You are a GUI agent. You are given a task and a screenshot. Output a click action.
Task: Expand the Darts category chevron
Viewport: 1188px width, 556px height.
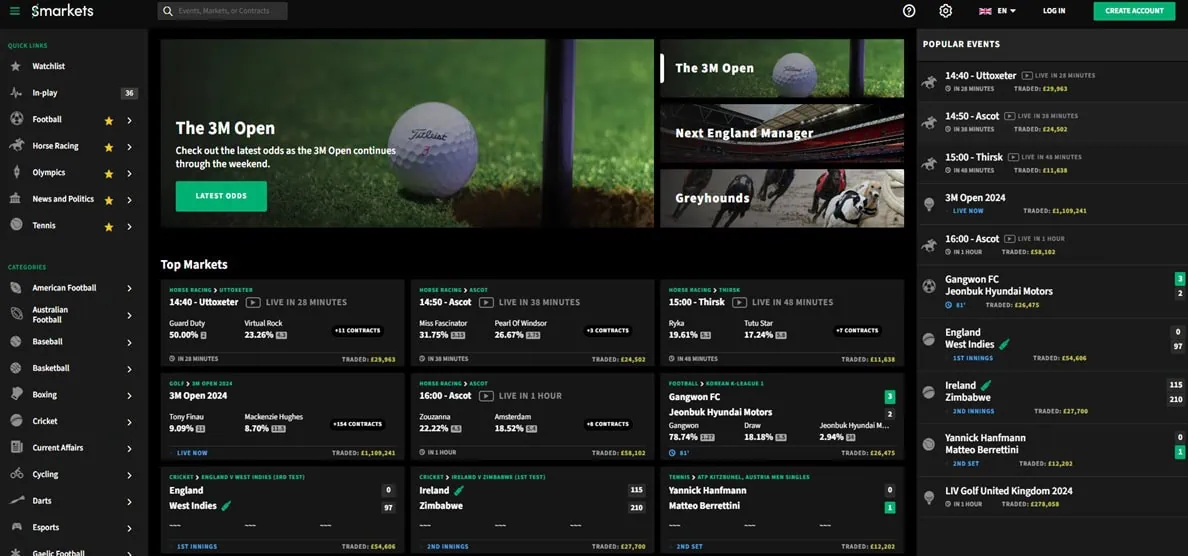tap(130, 501)
